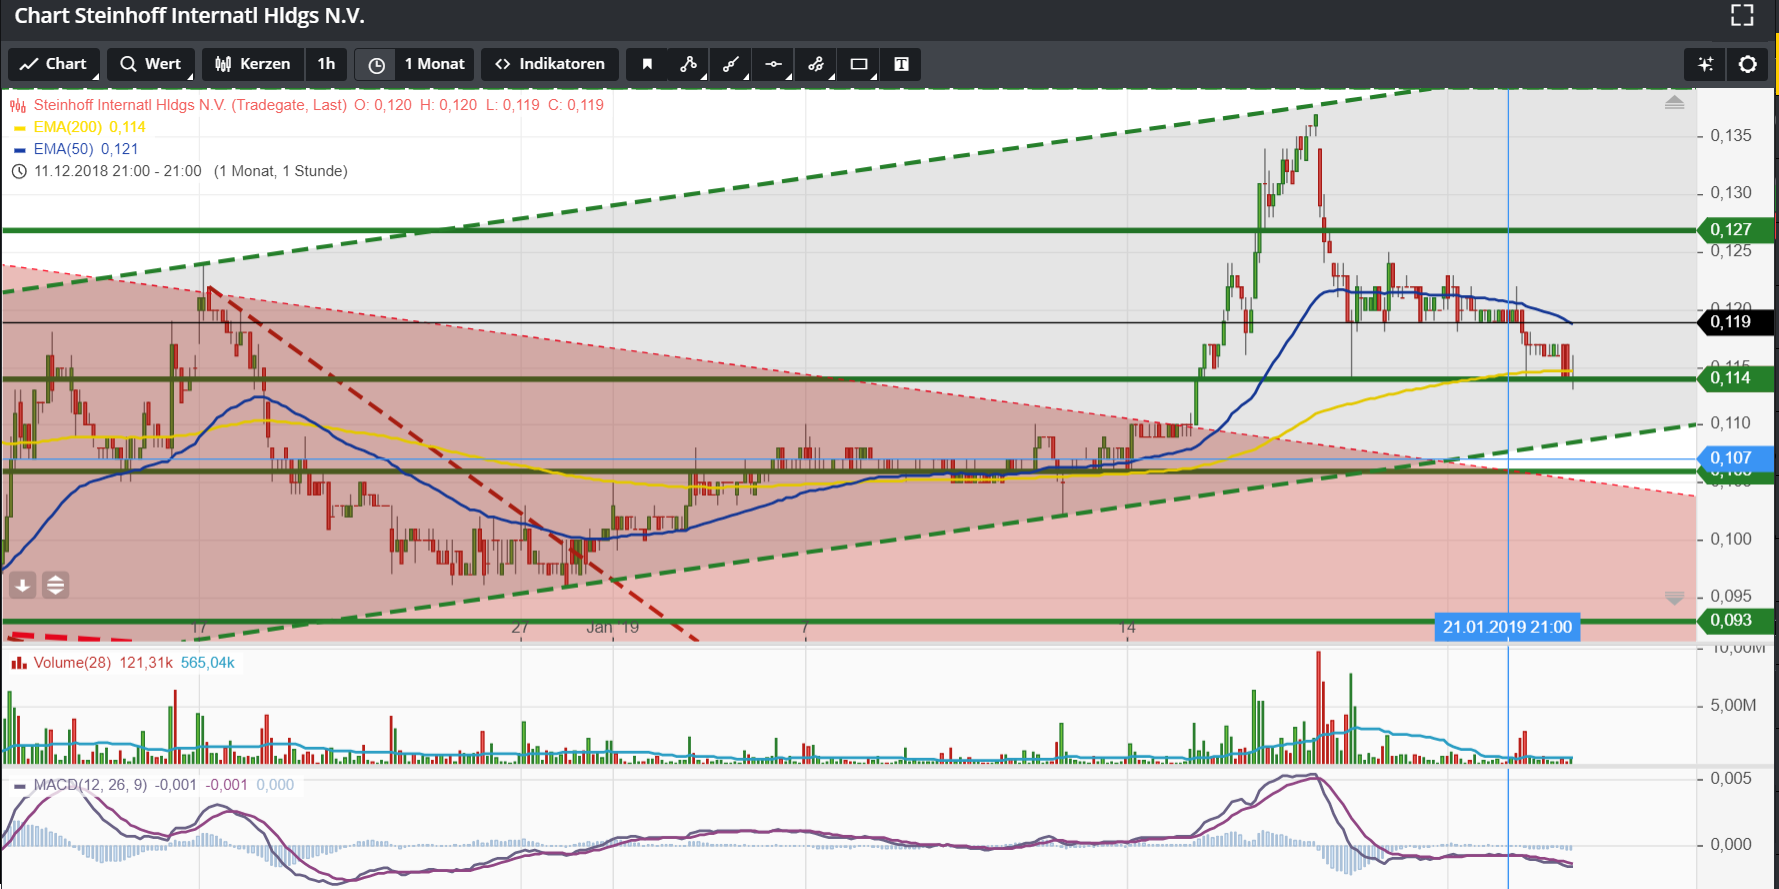Click the clock time-range icon
This screenshot has height=889, width=1779.
[376, 64]
